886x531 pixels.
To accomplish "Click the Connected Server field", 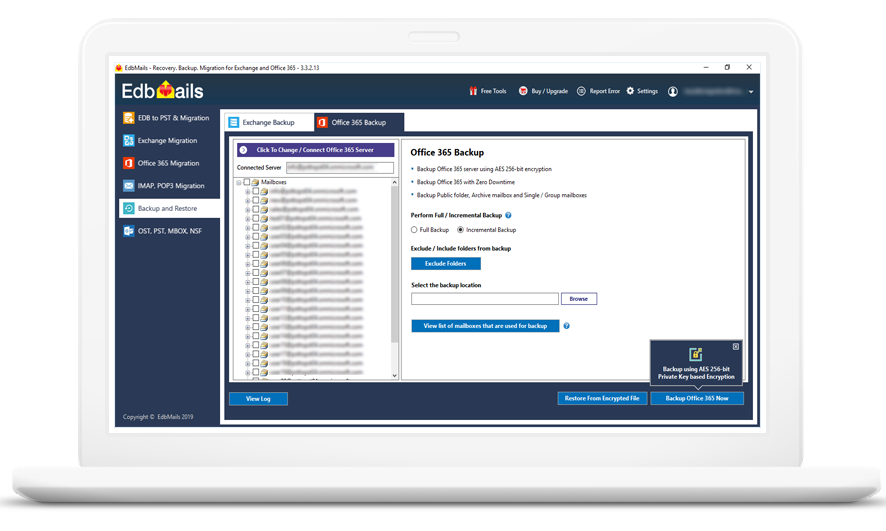I will [340, 167].
